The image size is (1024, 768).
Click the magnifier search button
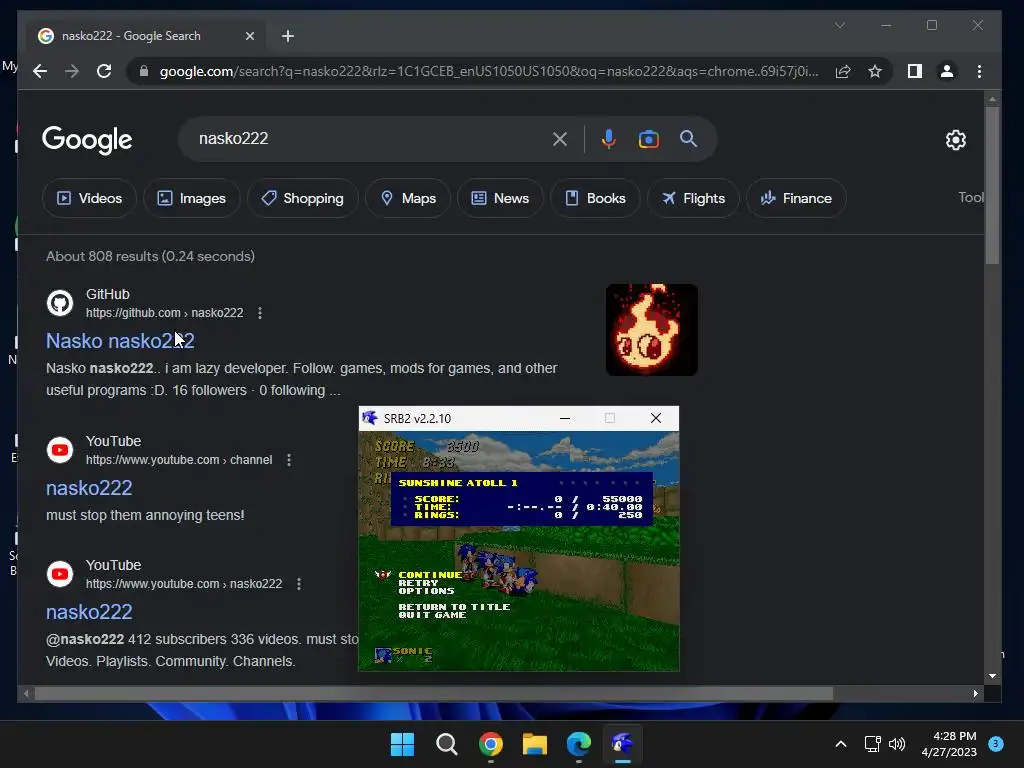688,138
